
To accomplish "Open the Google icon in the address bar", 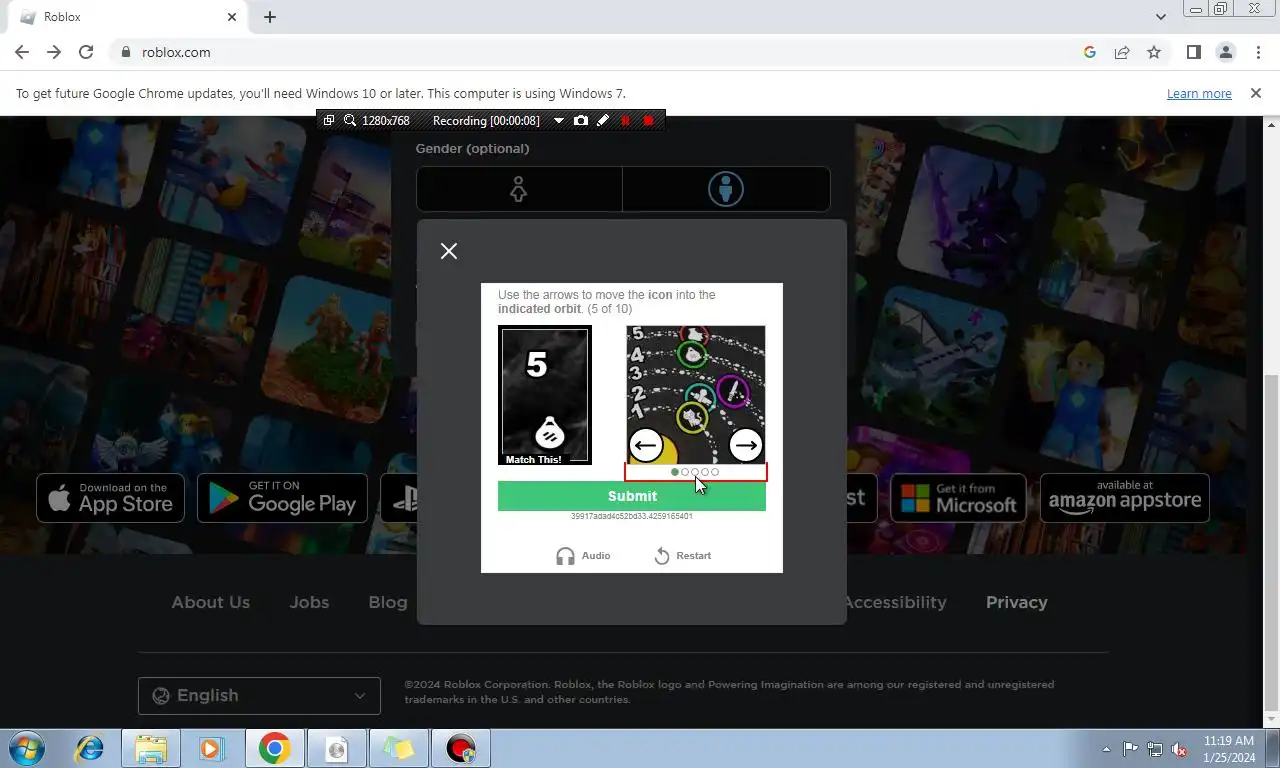I will [1090, 52].
